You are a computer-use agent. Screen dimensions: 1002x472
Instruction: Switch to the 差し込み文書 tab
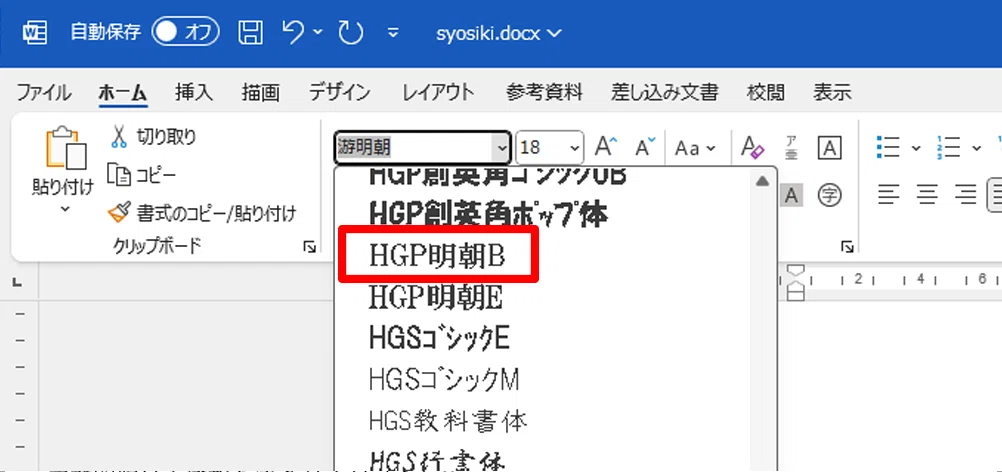tap(665, 93)
